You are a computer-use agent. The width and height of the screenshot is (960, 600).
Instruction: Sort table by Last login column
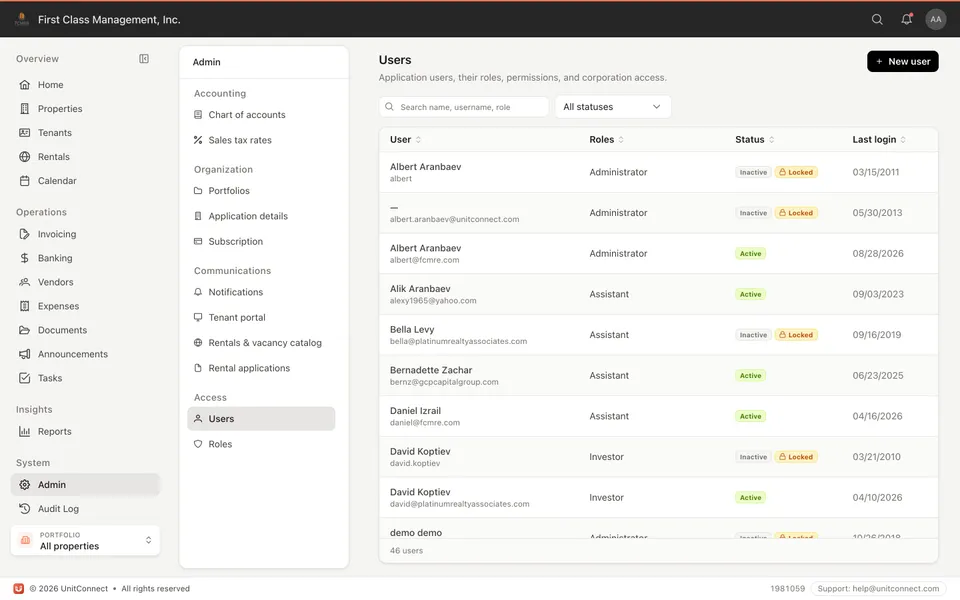879,140
